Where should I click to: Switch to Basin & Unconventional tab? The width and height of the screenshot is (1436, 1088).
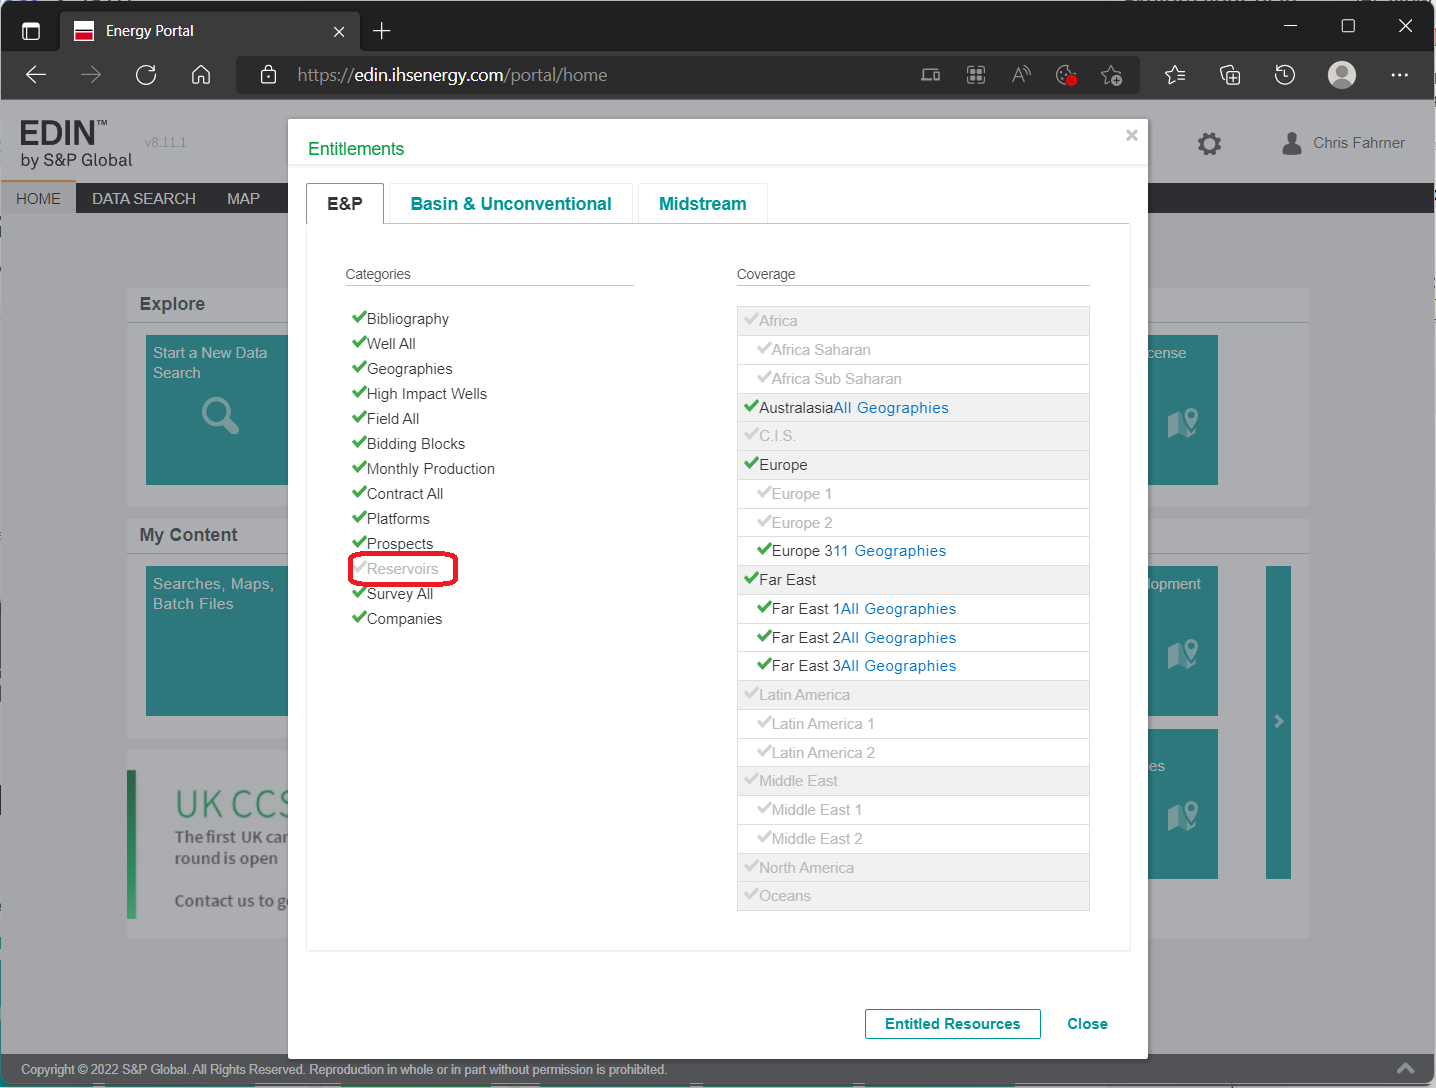pos(511,203)
